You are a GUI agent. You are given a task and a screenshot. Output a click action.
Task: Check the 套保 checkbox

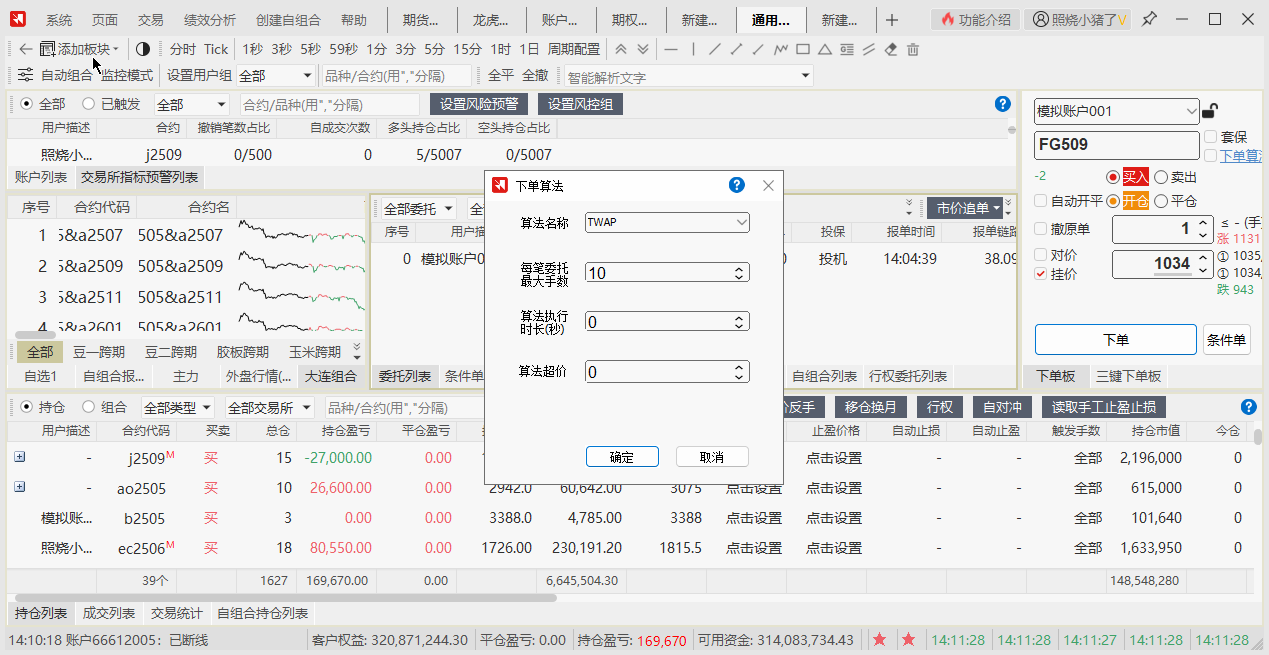click(x=1211, y=136)
